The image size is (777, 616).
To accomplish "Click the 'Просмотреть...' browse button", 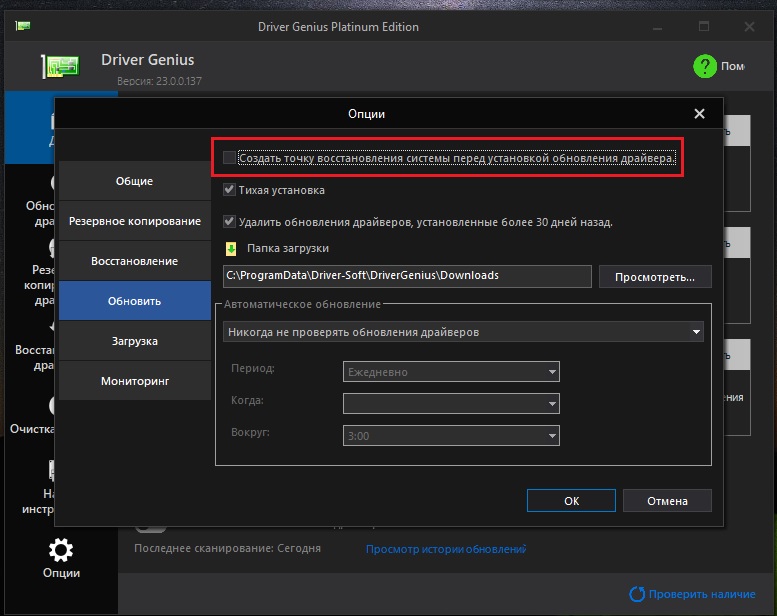I will click(x=655, y=277).
